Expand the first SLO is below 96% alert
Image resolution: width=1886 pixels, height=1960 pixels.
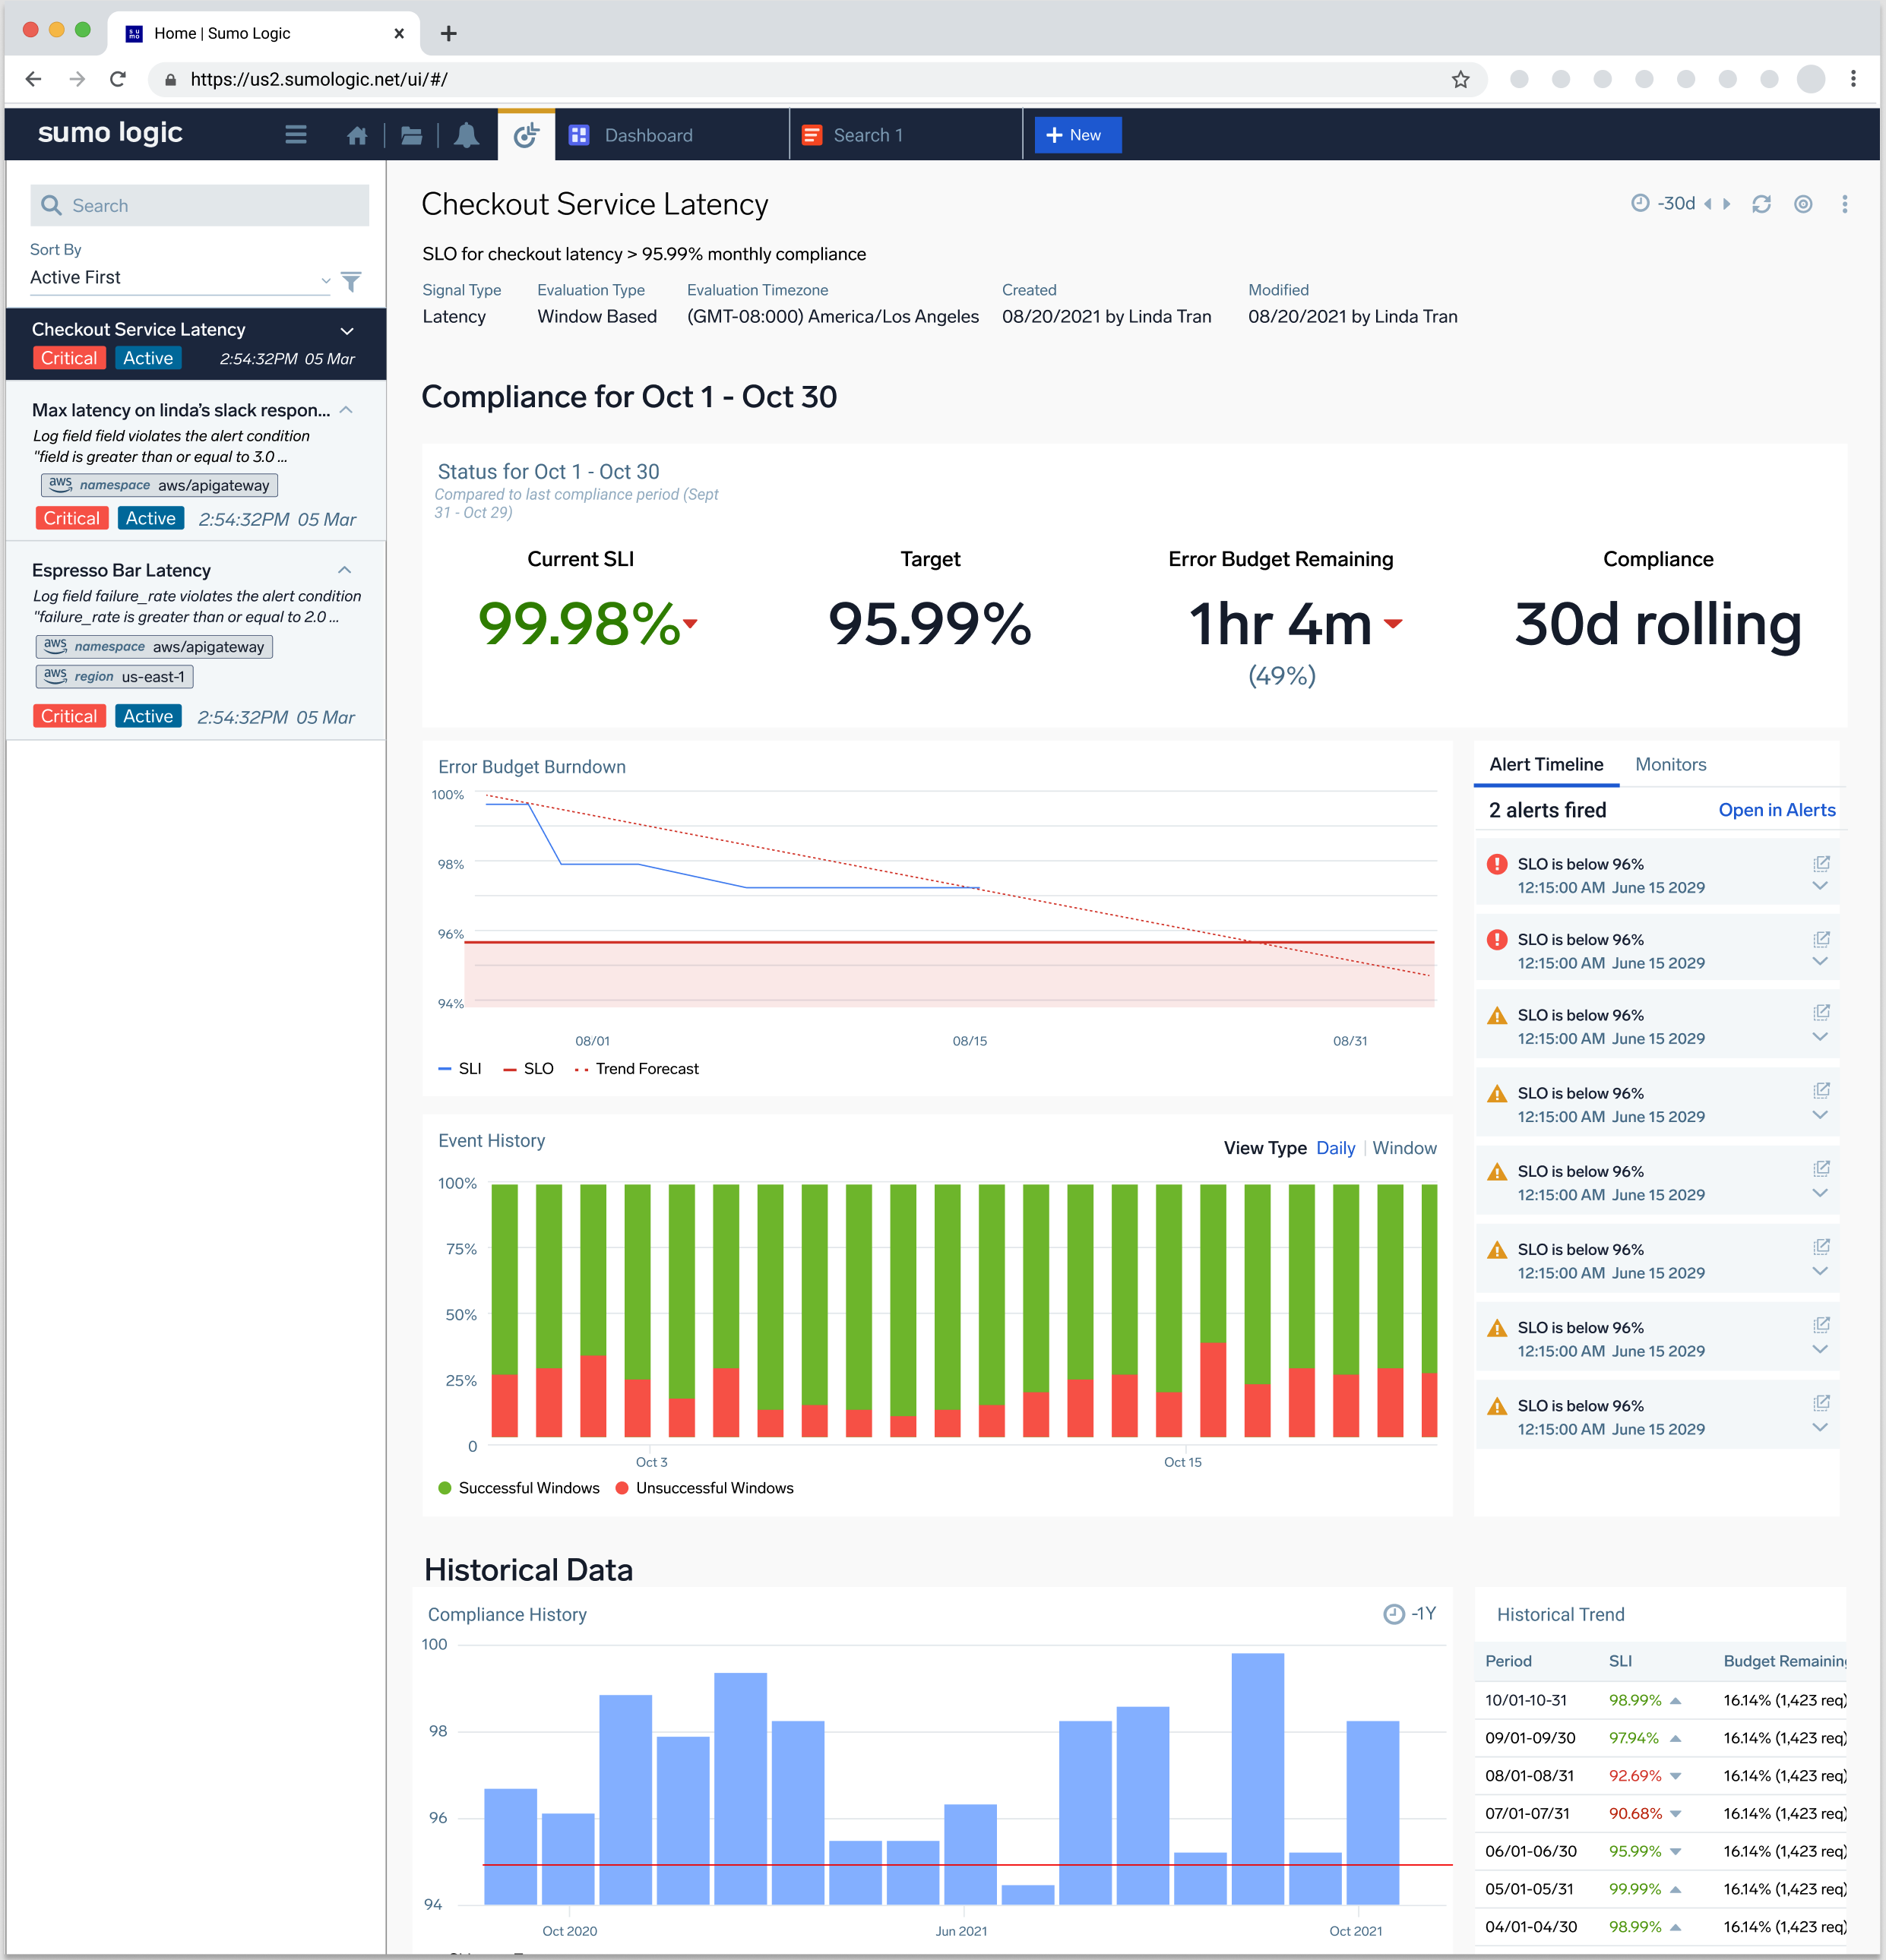click(1819, 886)
